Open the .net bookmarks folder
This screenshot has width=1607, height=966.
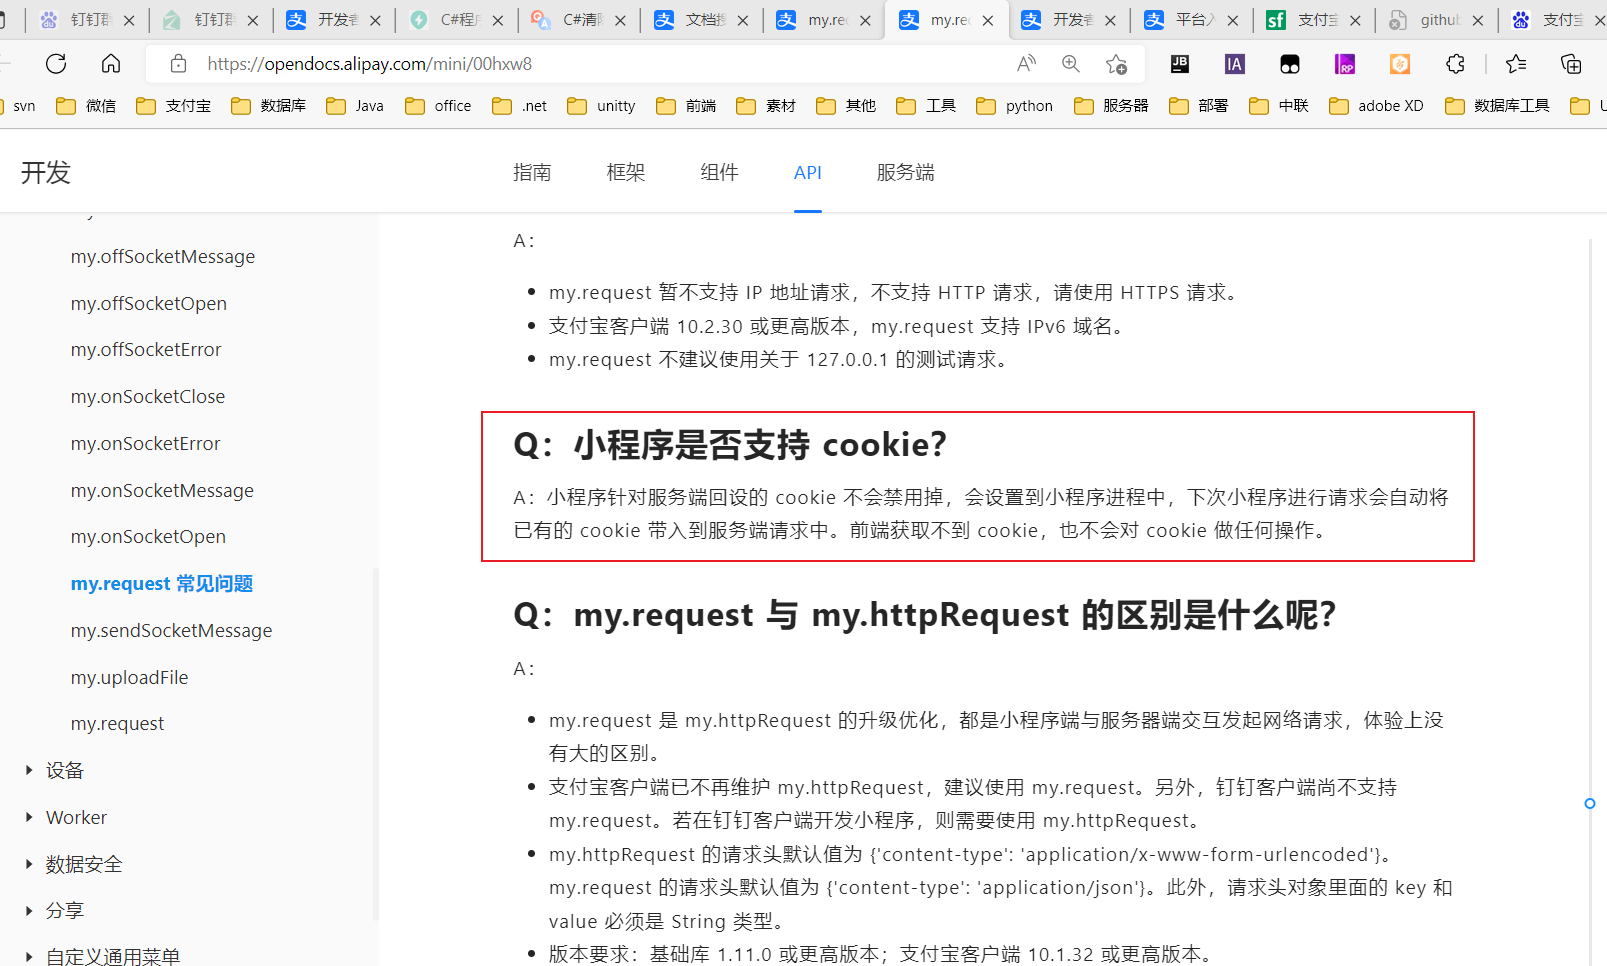(520, 106)
